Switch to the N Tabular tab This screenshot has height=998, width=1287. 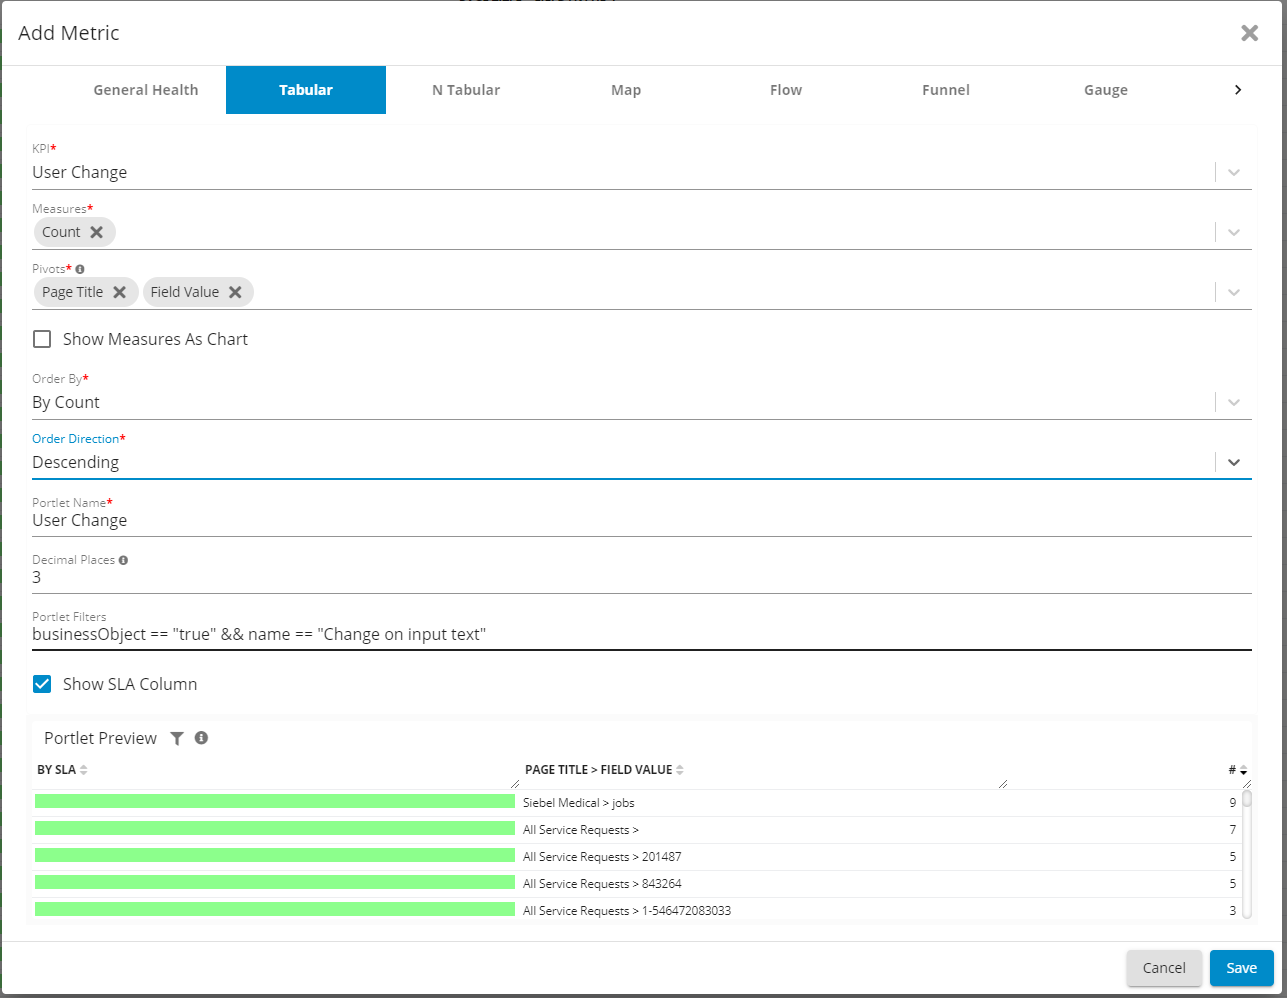tap(466, 90)
